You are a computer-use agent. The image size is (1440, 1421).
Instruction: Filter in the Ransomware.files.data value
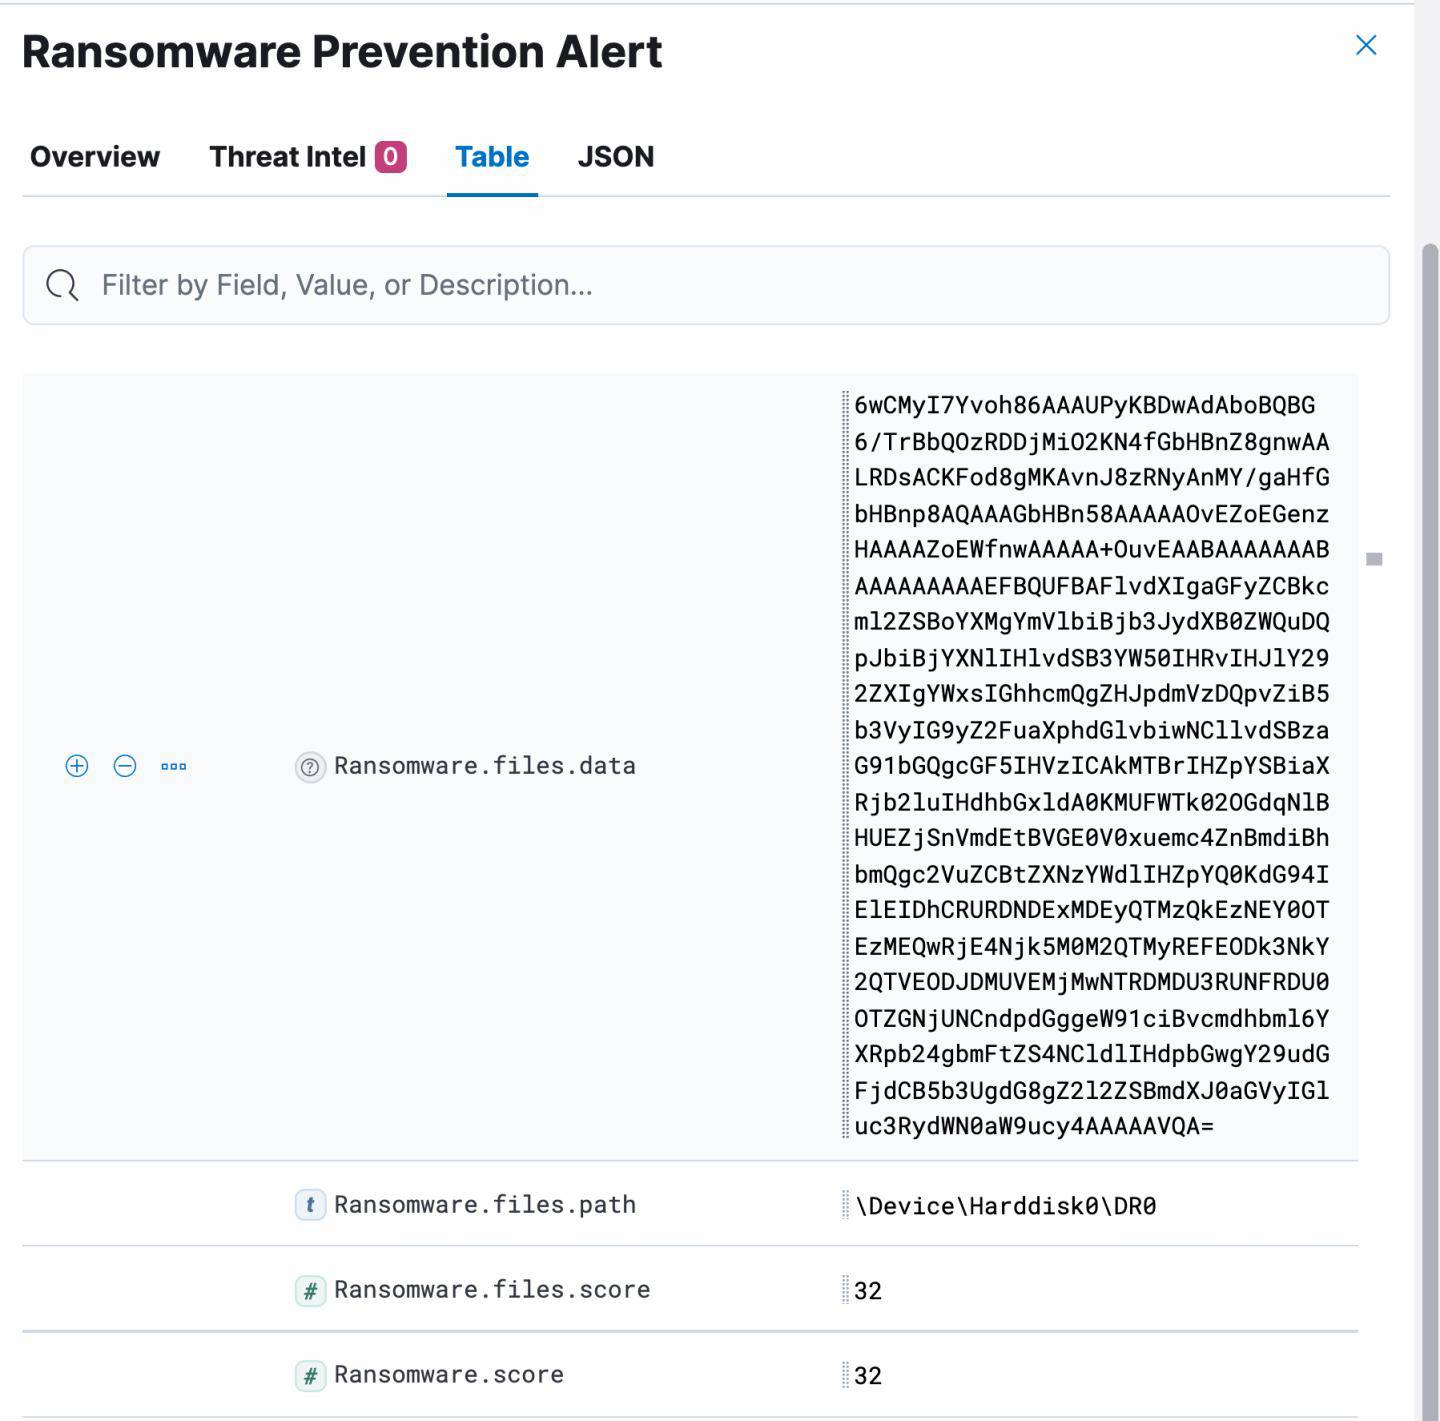click(77, 766)
